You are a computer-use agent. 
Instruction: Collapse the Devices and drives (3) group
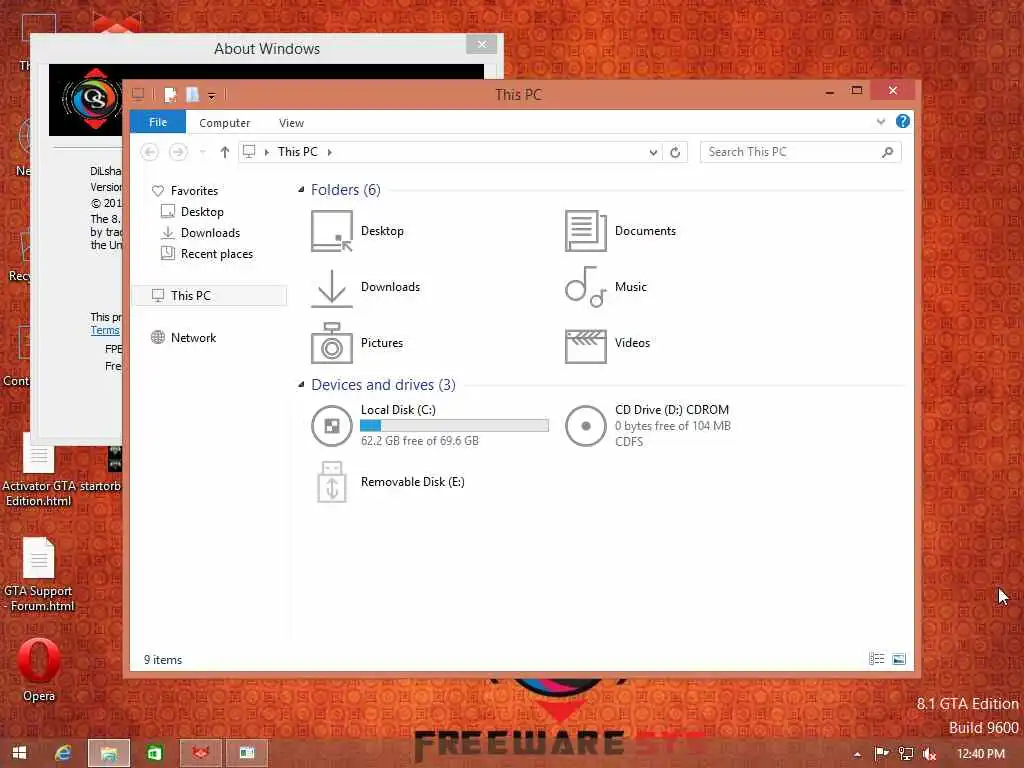click(x=301, y=385)
